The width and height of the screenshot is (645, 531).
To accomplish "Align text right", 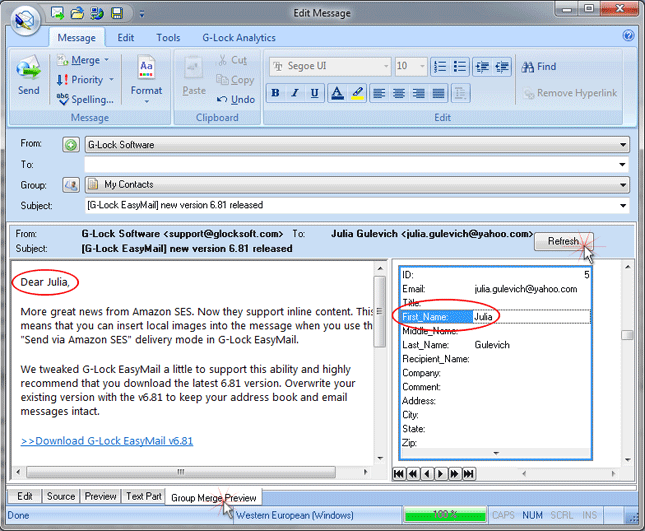I will (419, 93).
